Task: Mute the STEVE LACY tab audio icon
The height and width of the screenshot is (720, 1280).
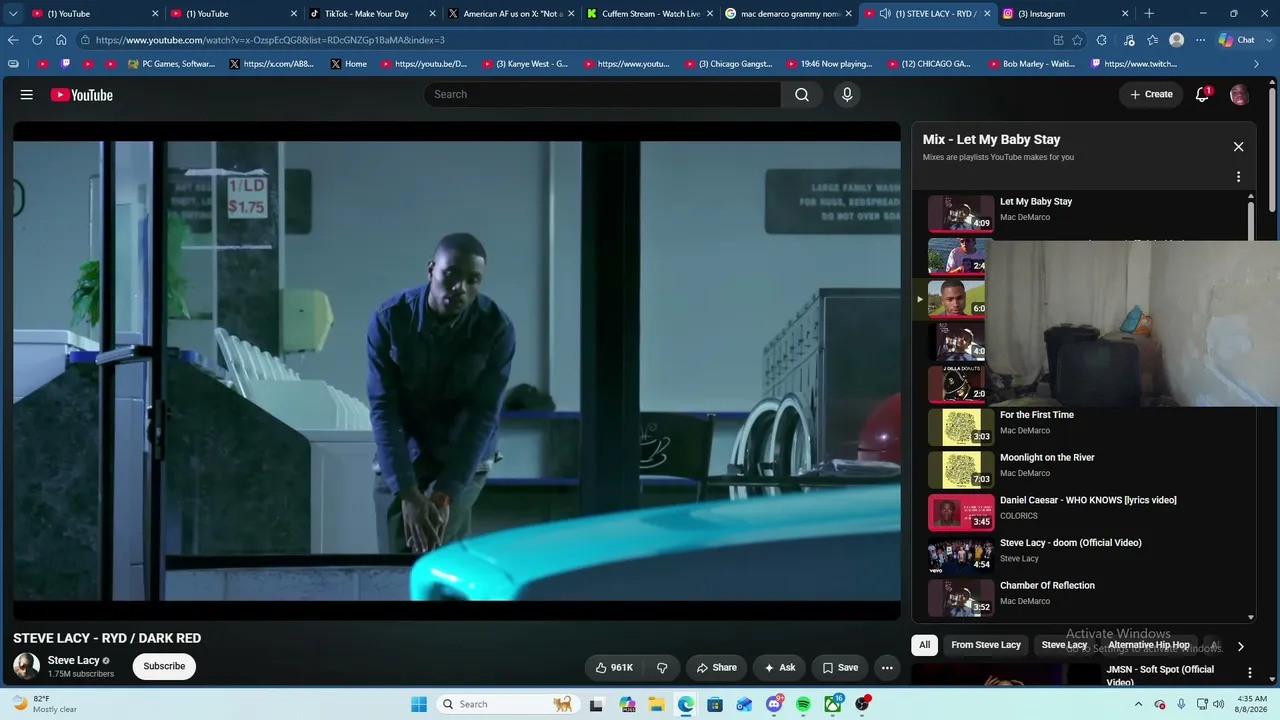Action: point(885,14)
